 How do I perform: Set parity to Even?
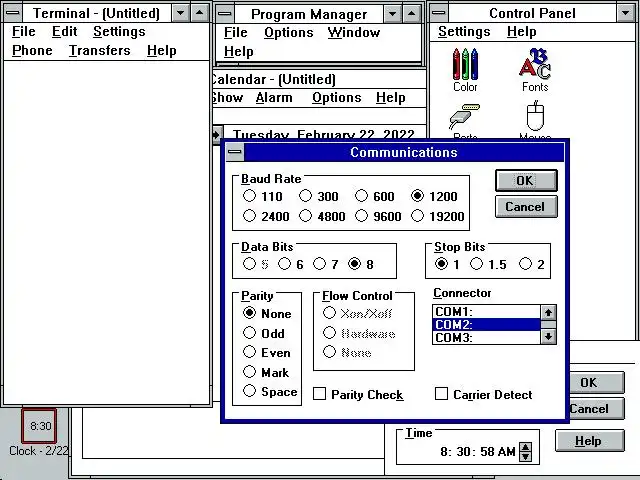pos(267,352)
